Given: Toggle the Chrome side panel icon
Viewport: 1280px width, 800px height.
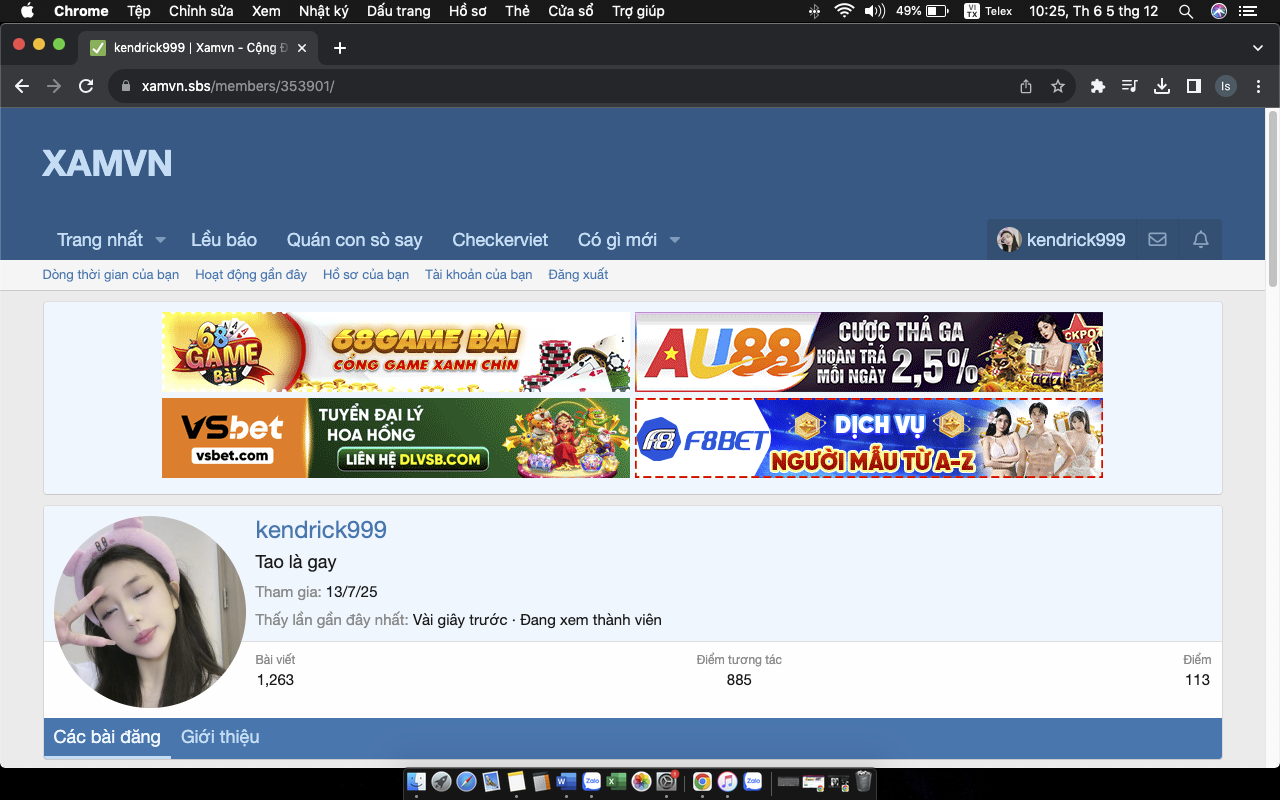Looking at the screenshot, I should tap(1193, 87).
